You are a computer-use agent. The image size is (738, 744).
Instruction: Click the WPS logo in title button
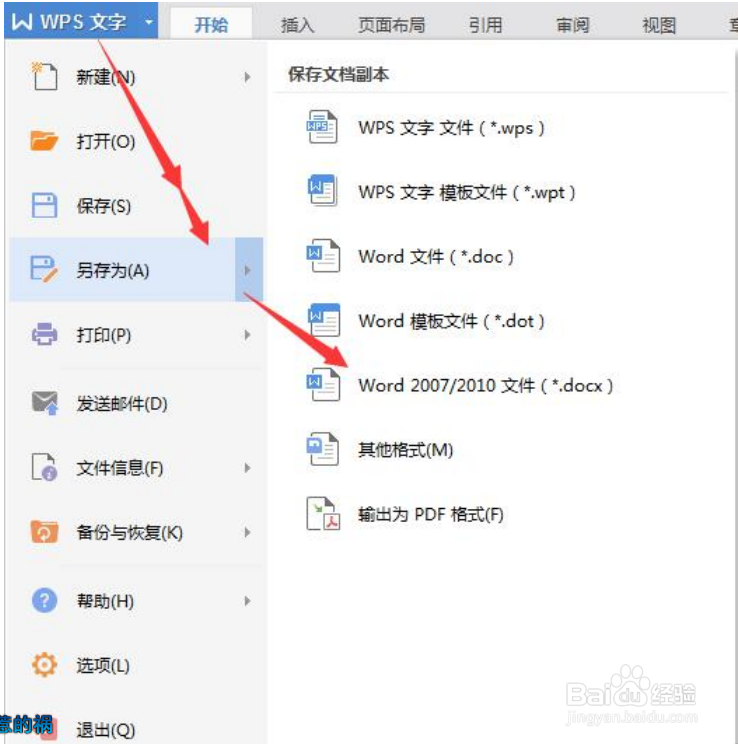click(22, 21)
